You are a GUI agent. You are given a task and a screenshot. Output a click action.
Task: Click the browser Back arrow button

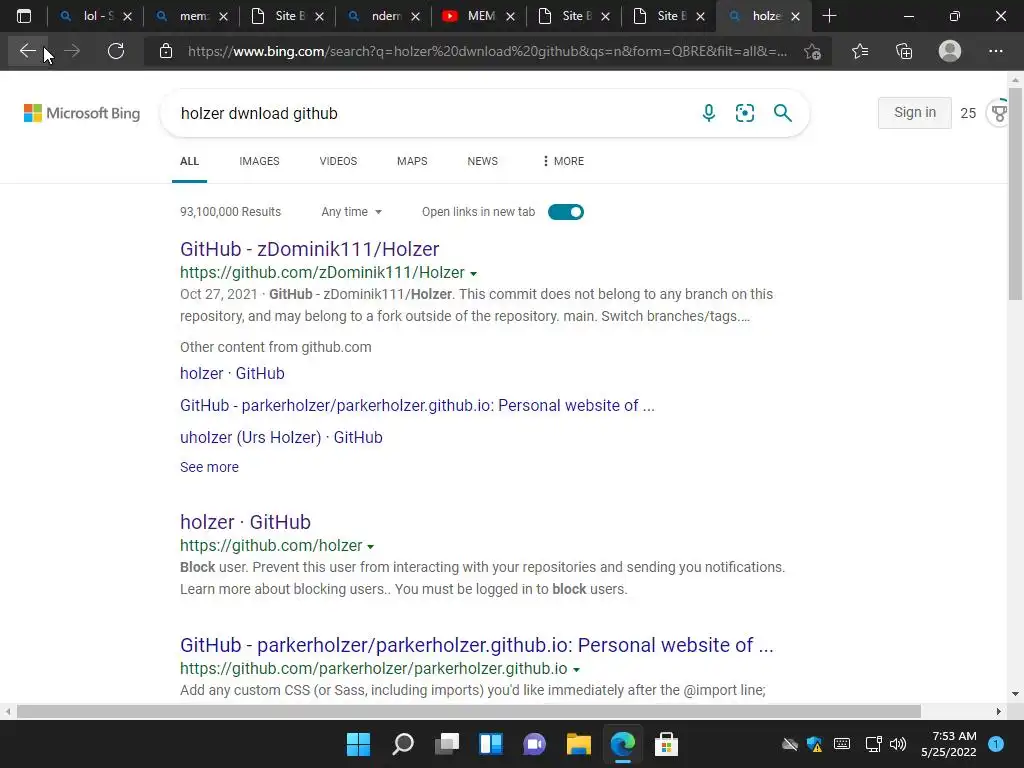(x=27, y=51)
